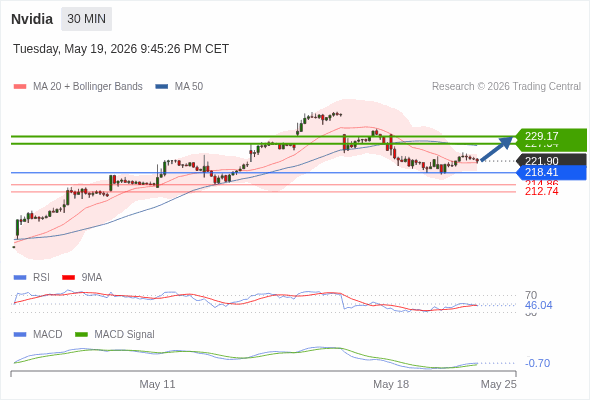The height and width of the screenshot is (400, 590).
Task: Click the blue MACD legend swatch
Action: point(20,335)
